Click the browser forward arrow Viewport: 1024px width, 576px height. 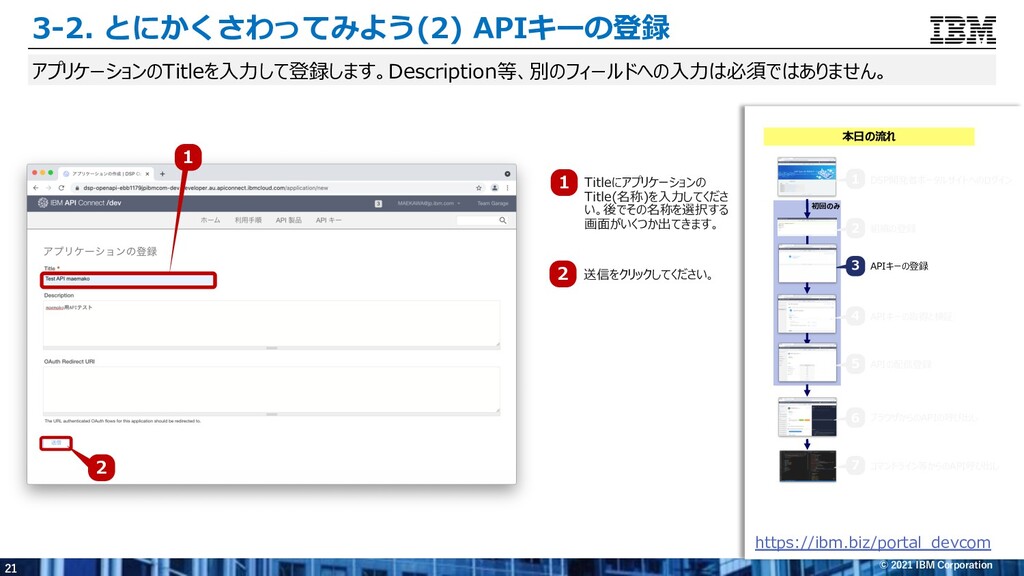point(48,188)
